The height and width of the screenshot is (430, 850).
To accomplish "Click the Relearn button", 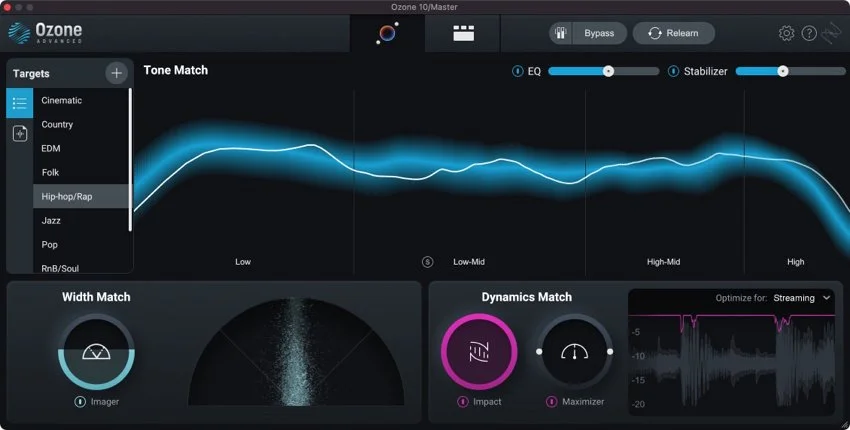I will tap(673, 33).
